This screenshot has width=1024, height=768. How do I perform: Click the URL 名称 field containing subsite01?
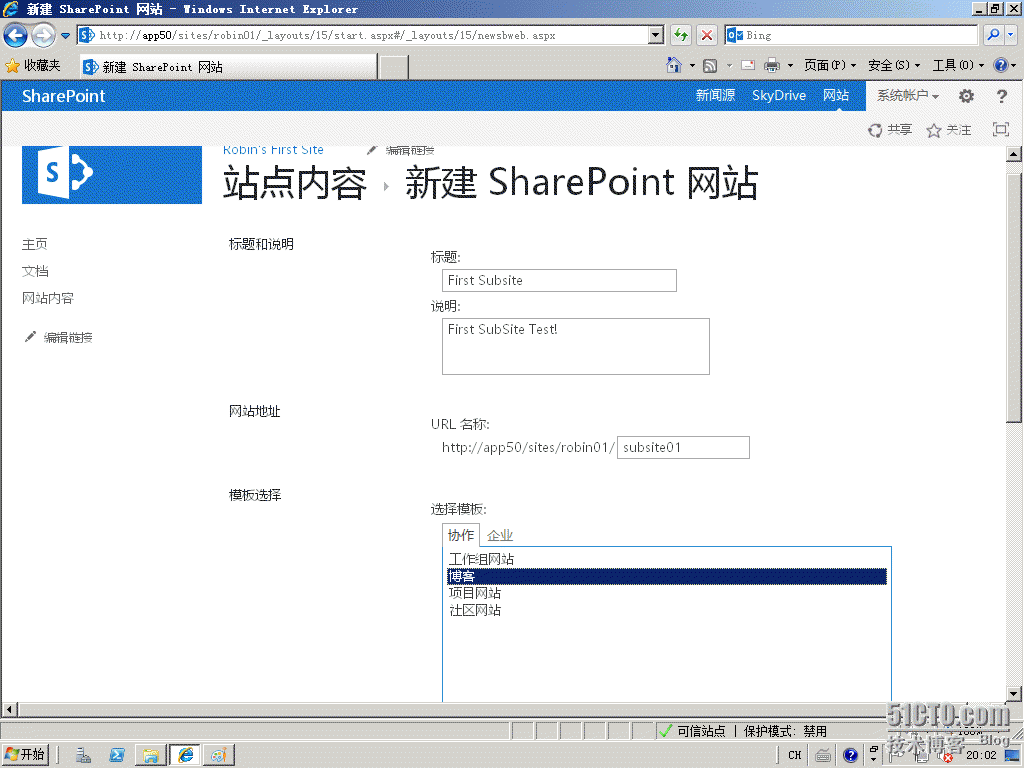point(683,447)
